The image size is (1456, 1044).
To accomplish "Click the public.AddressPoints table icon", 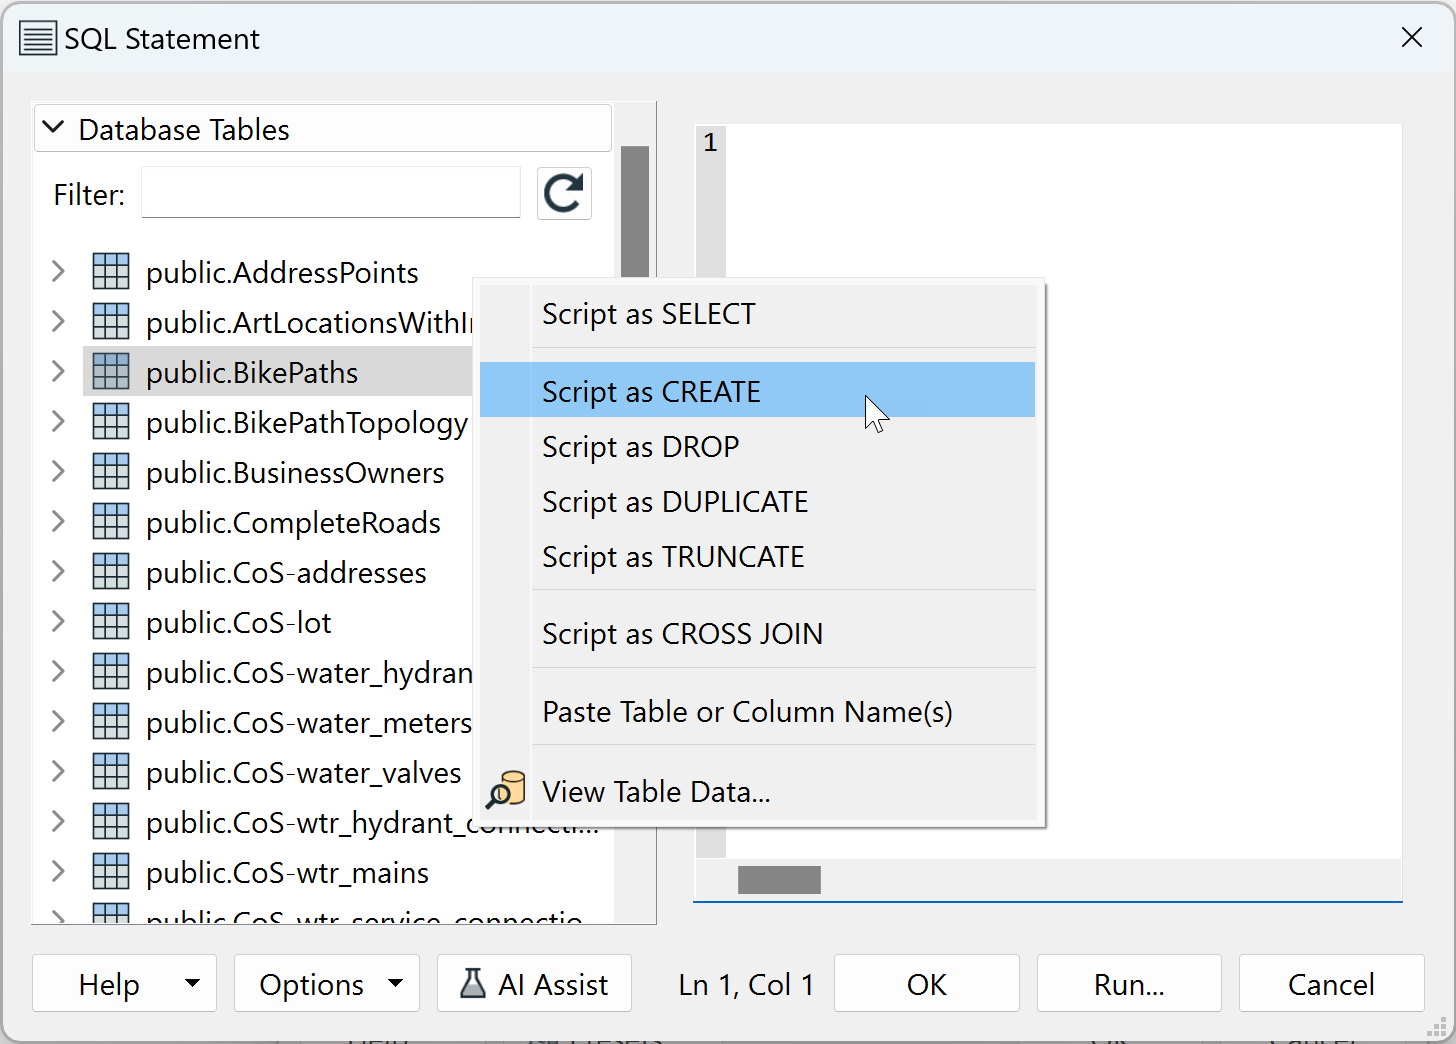I will pyautogui.click(x=111, y=272).
